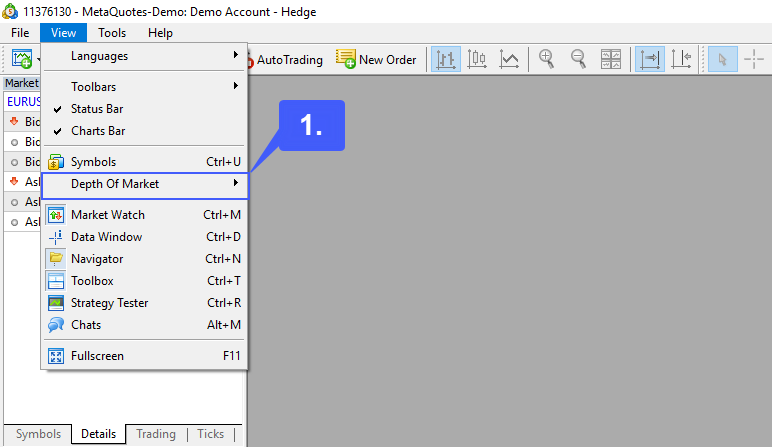Open the Help menu
Screen dimensions: 772x447
(160, 33)
